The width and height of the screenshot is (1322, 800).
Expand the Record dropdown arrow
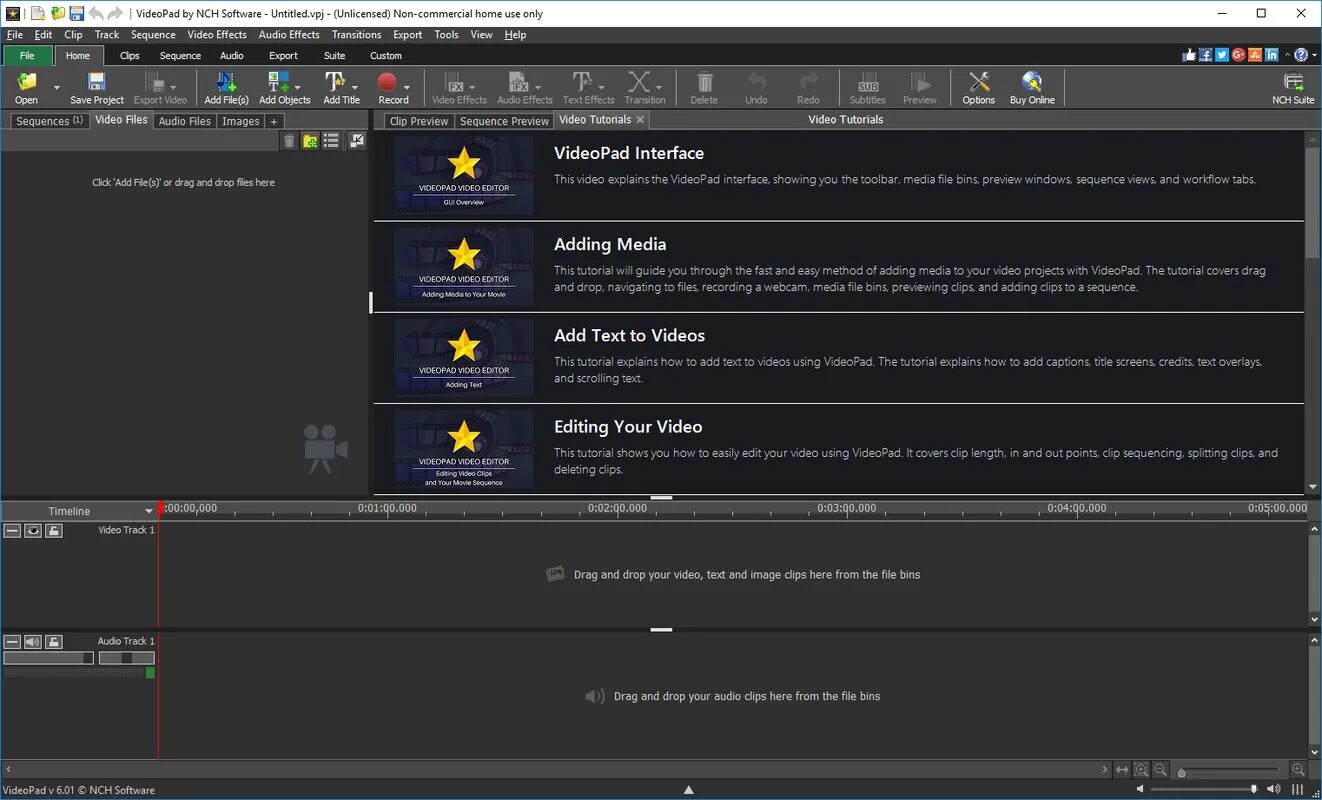(x=407, y=87)
